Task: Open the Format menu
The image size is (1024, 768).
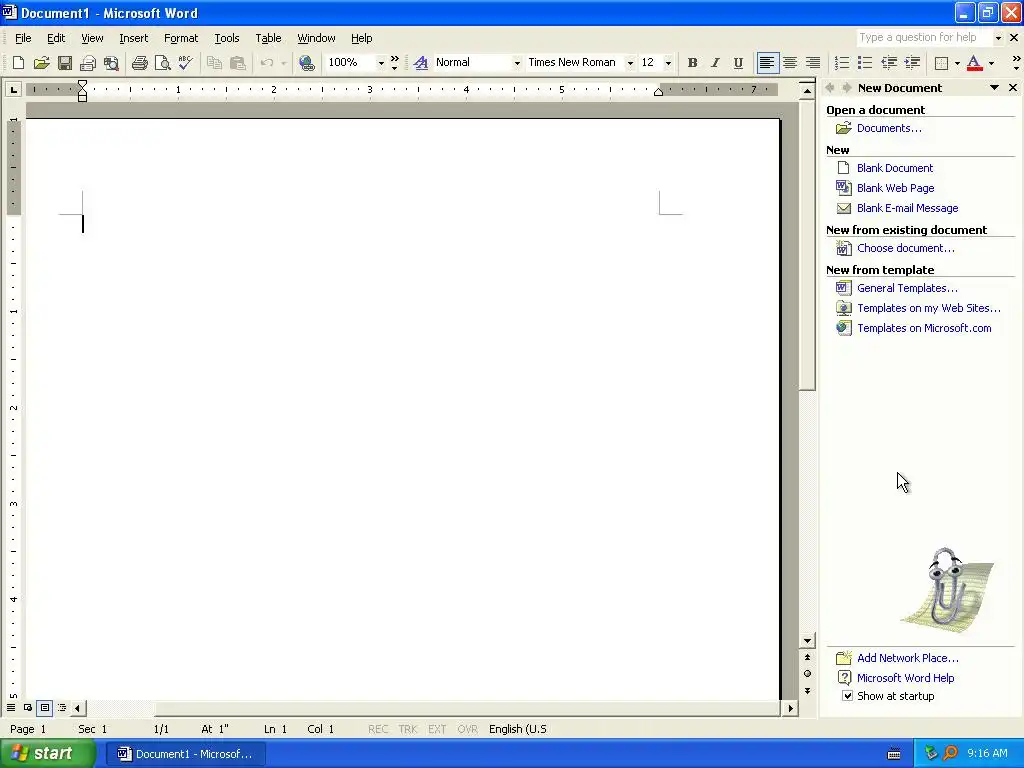Action: (x=181, y=38)
